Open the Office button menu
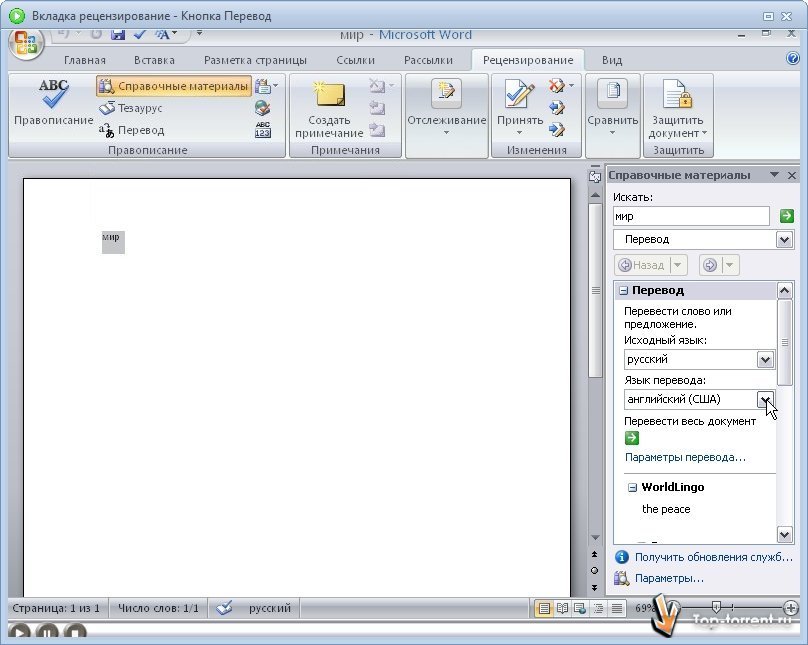The width and height of the screenshot is (808, 645). pyautogui.click(x=27, y=44)
